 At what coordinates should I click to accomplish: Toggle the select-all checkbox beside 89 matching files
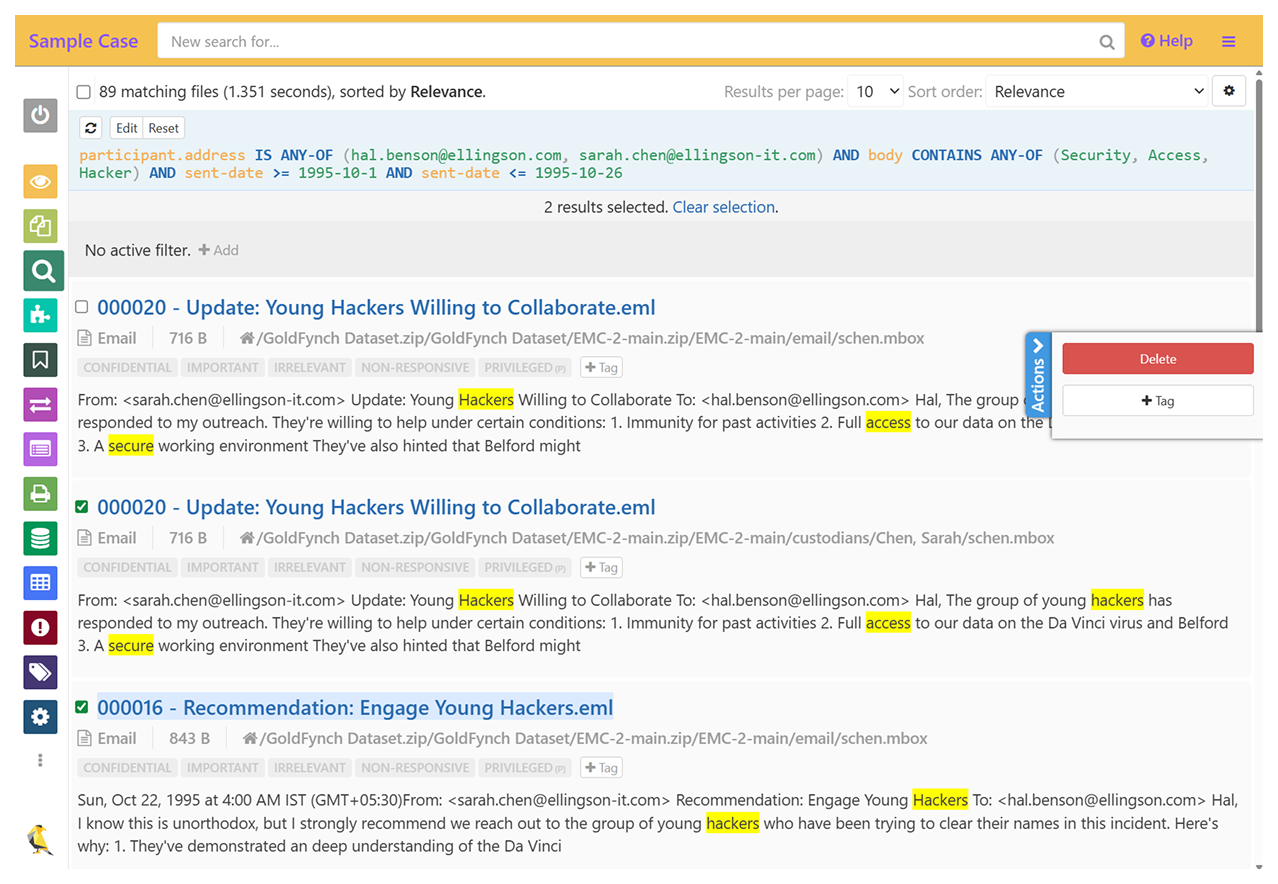[84, 92]
